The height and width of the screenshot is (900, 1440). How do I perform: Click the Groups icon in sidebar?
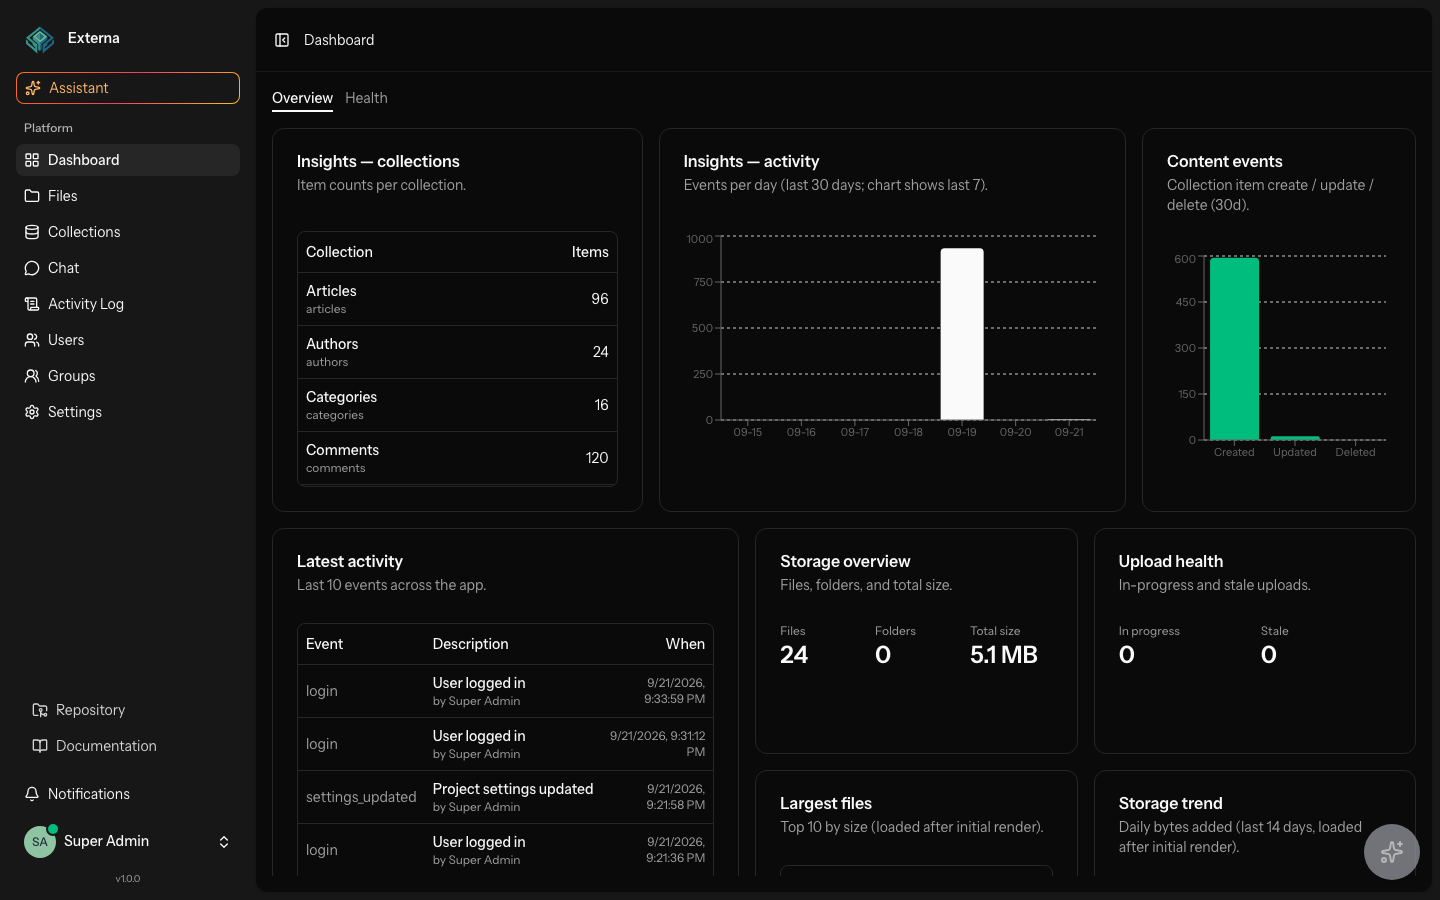click(32, 376)
